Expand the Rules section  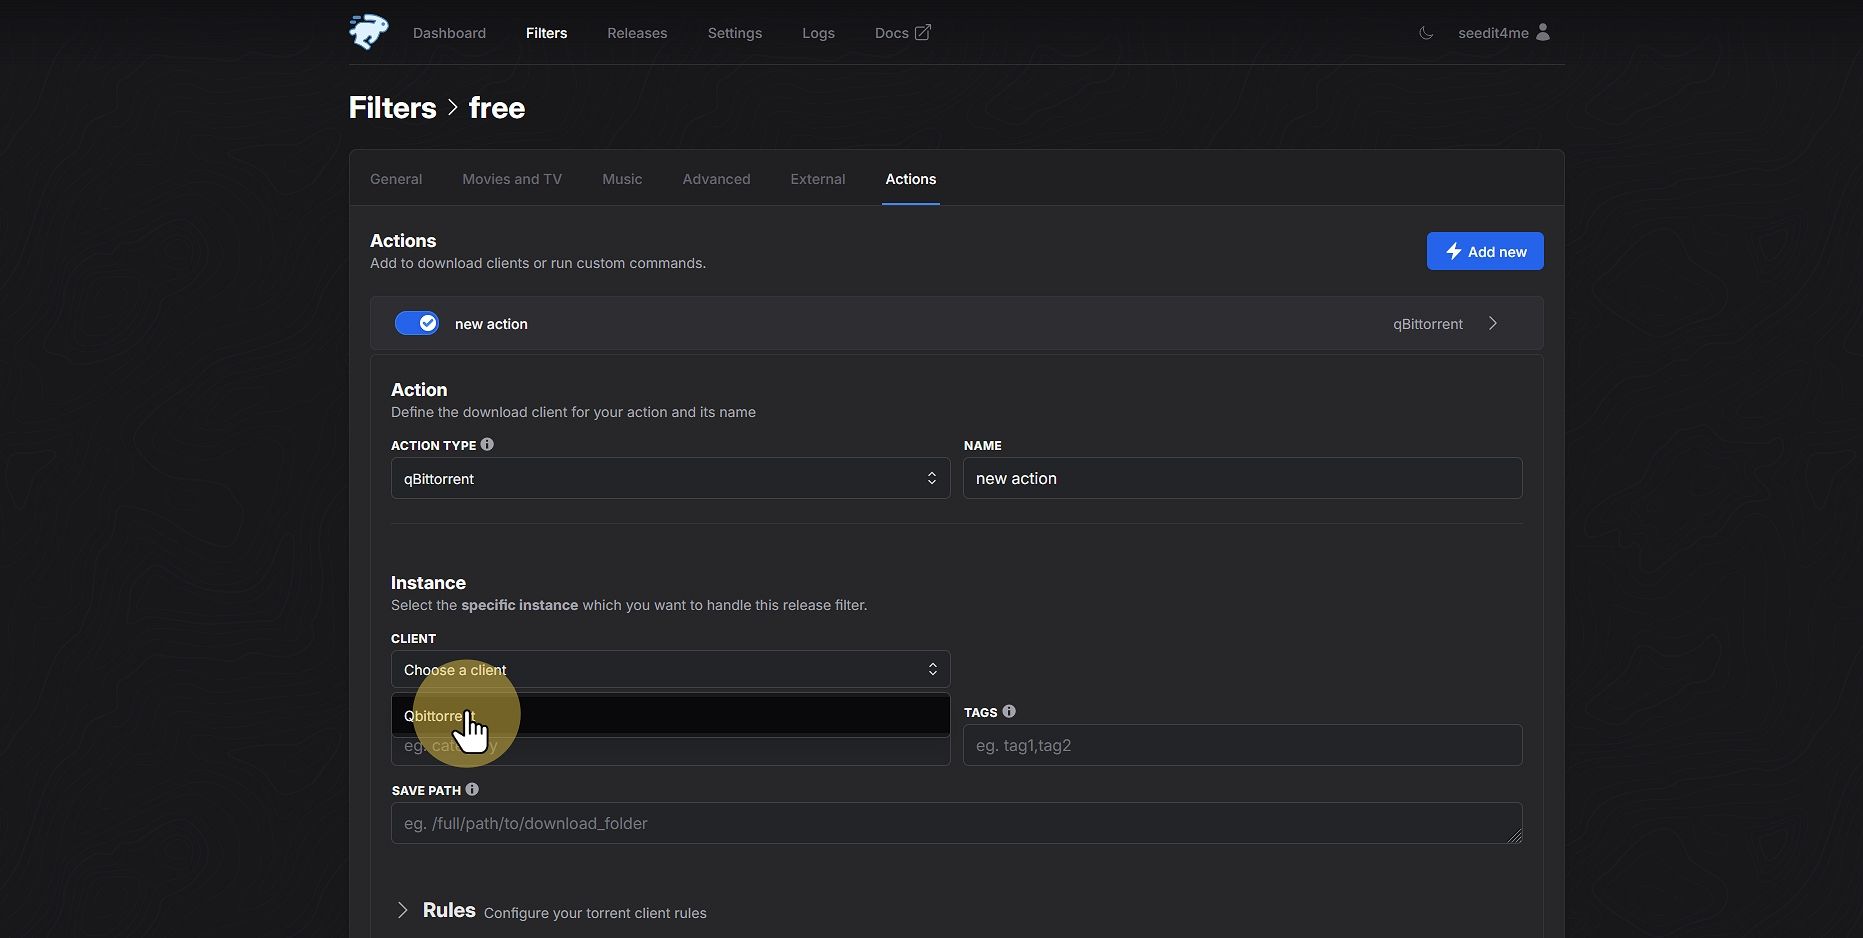tap(402, 910)
